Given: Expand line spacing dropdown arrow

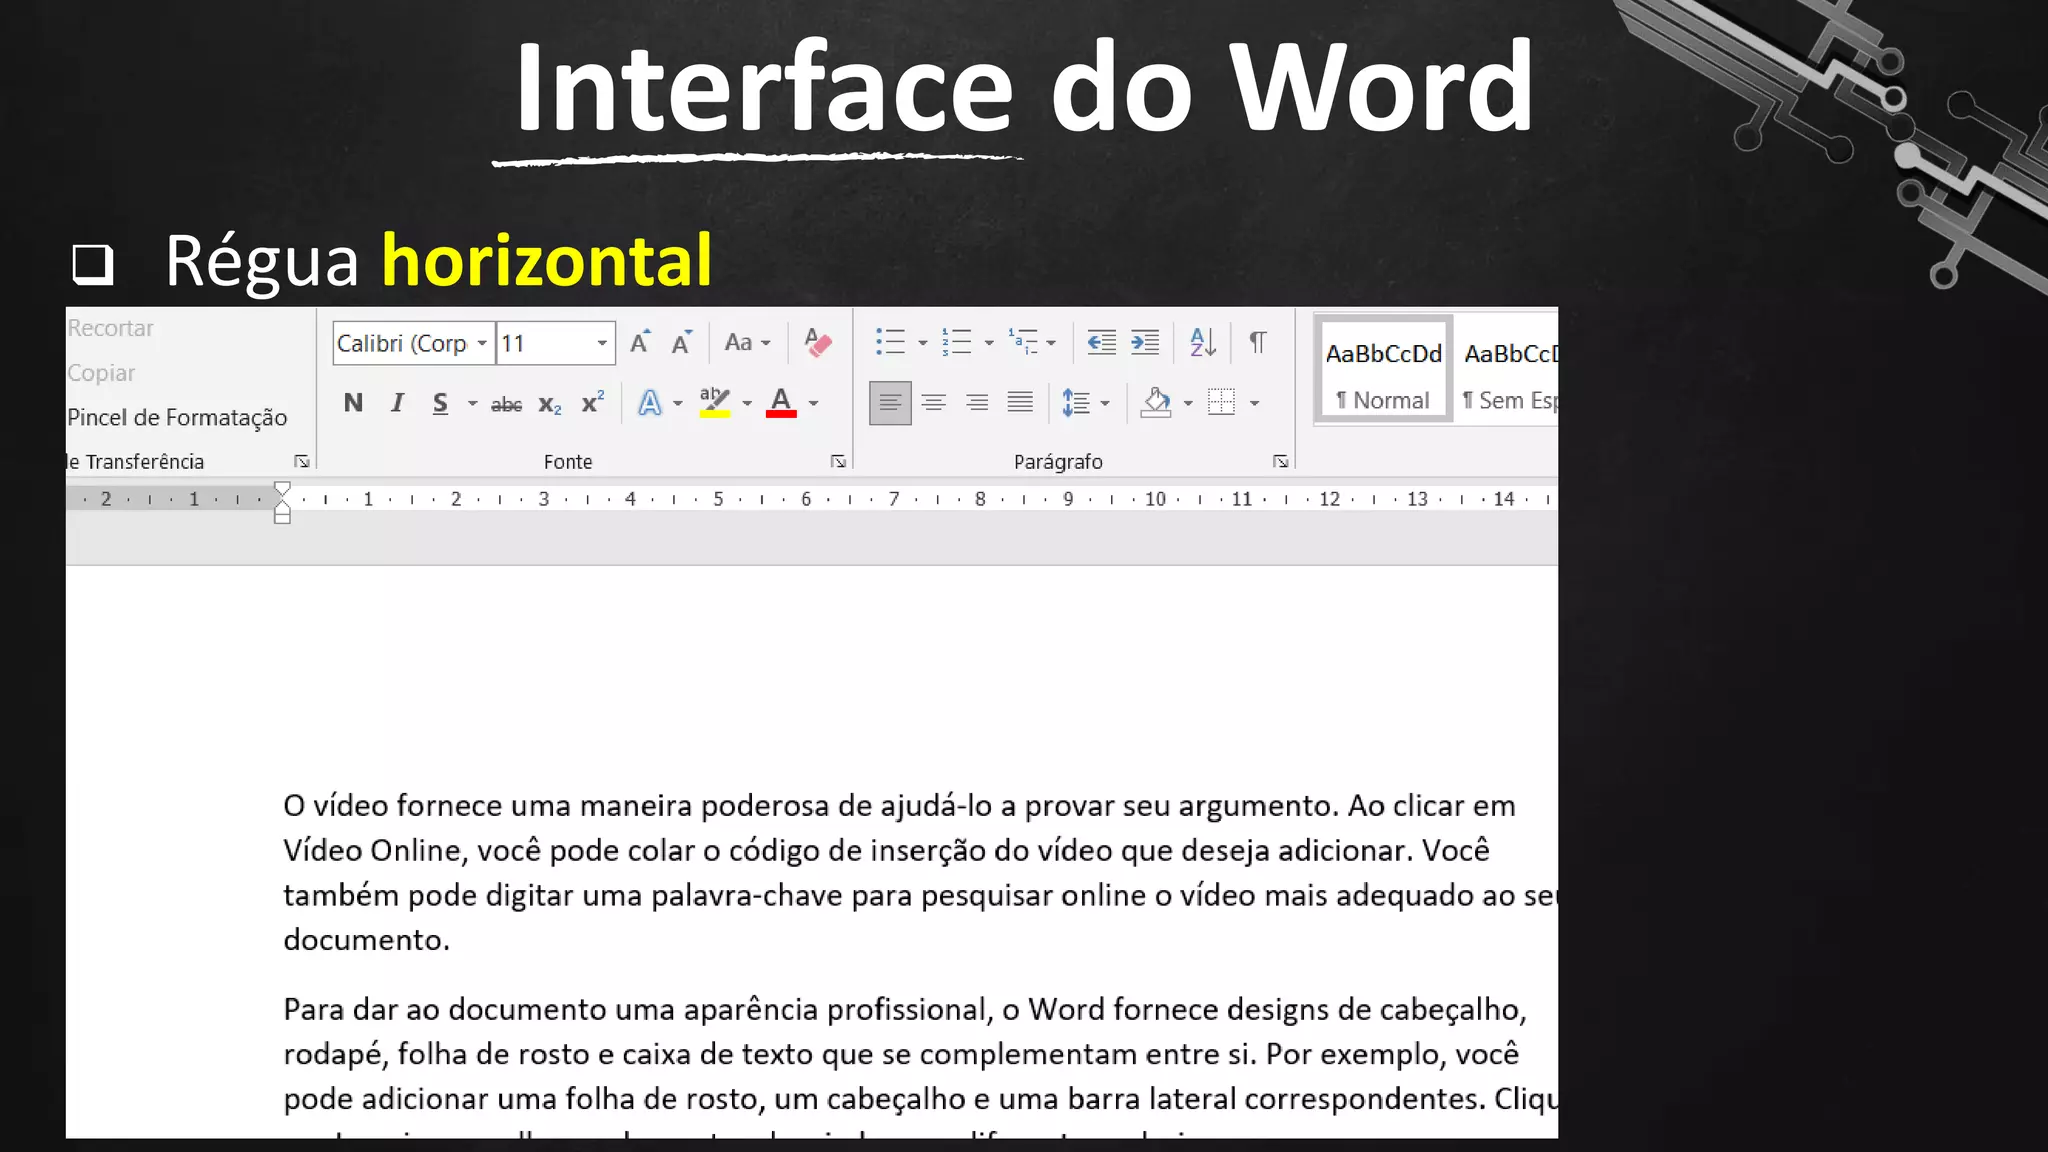Looking at the screenshot, I should pyautogui.click(x=1105, y=404).
